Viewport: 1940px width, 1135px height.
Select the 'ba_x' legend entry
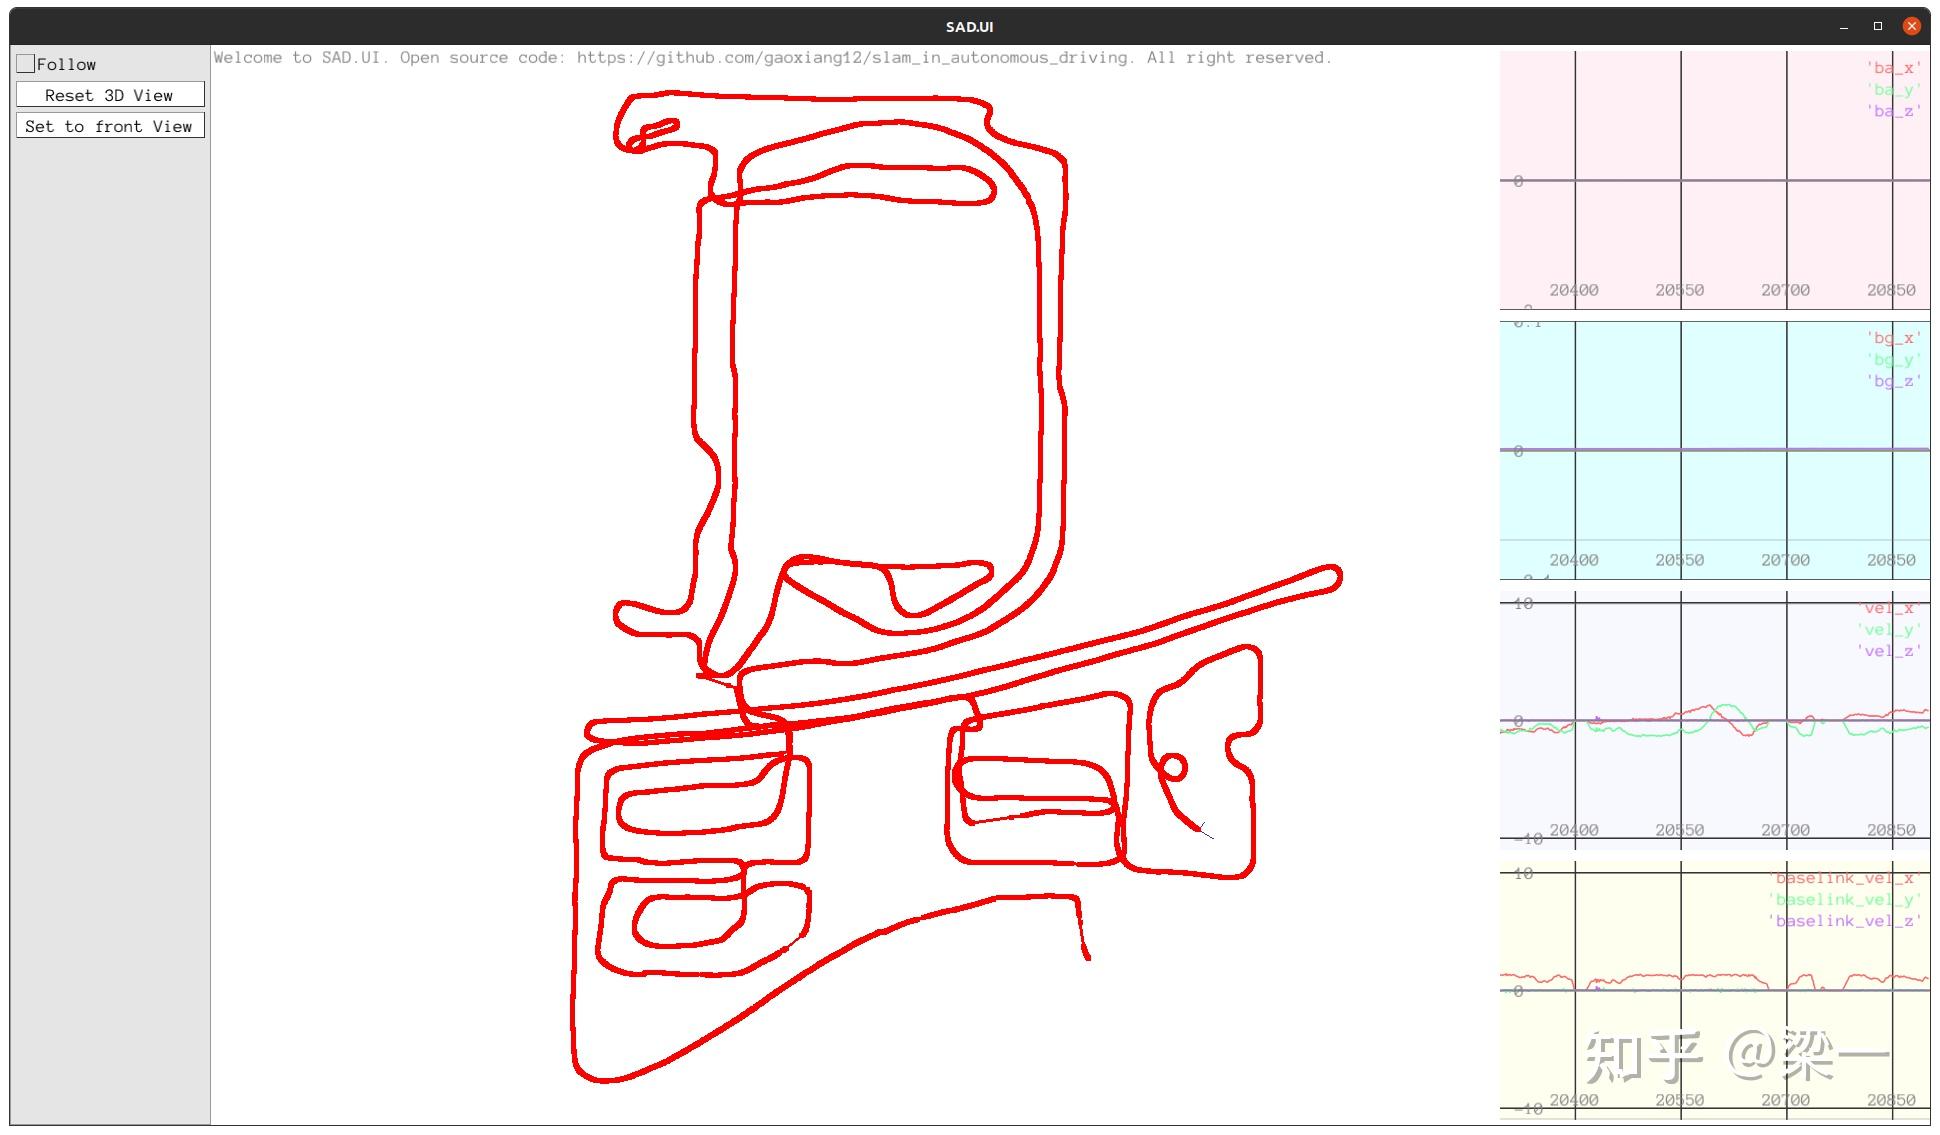pos(1893,68)
